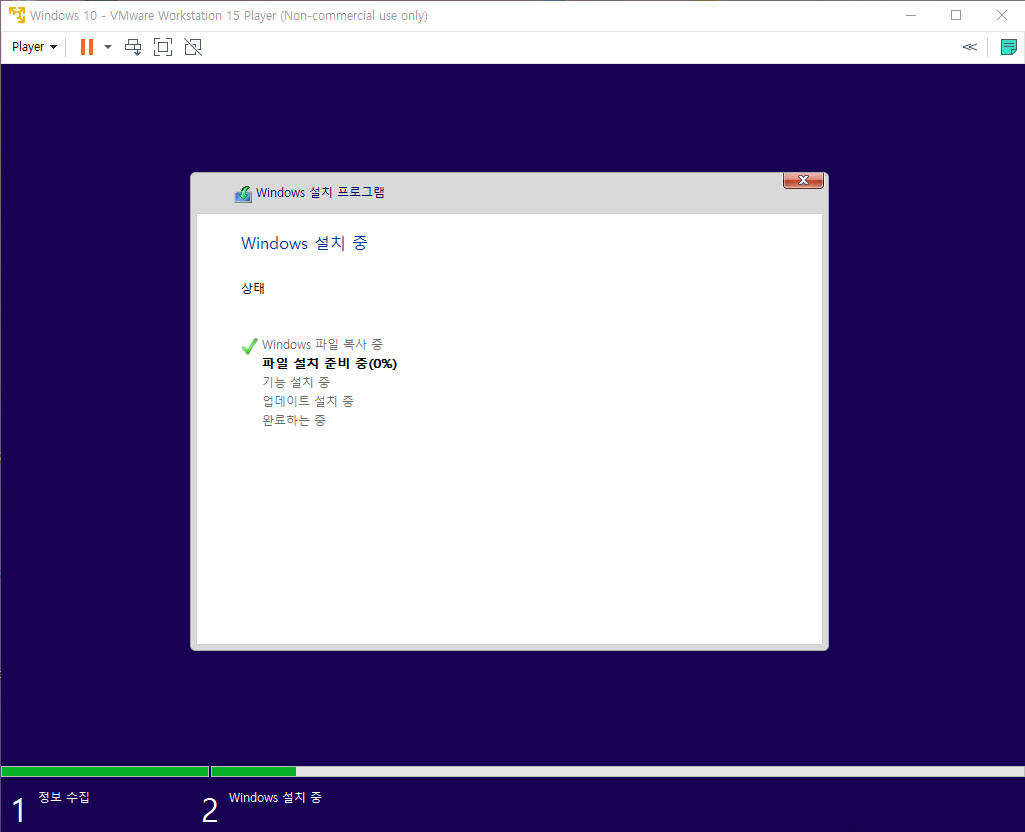
Task: Click the '상태' label
Action: 252,288
